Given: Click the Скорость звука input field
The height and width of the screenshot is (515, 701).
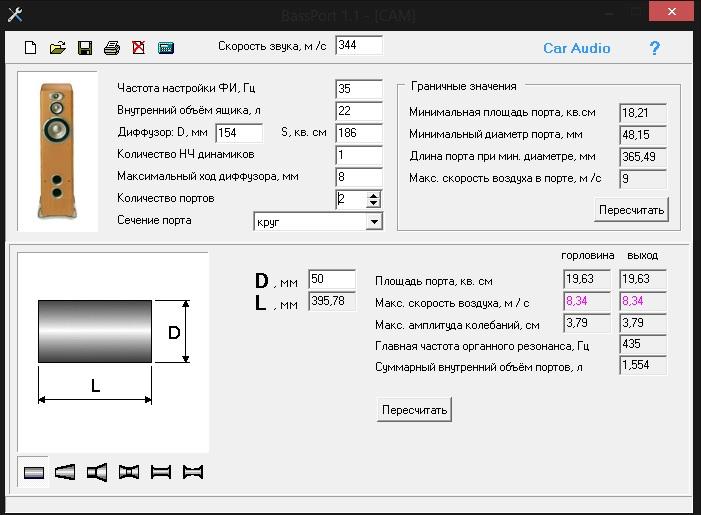Looking at the screenshot, I should click(358, 46).
